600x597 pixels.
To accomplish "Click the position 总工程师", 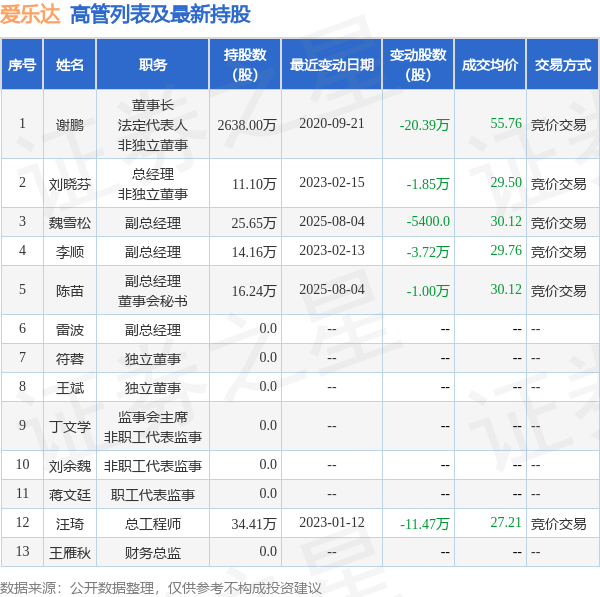I will [153, 524].
